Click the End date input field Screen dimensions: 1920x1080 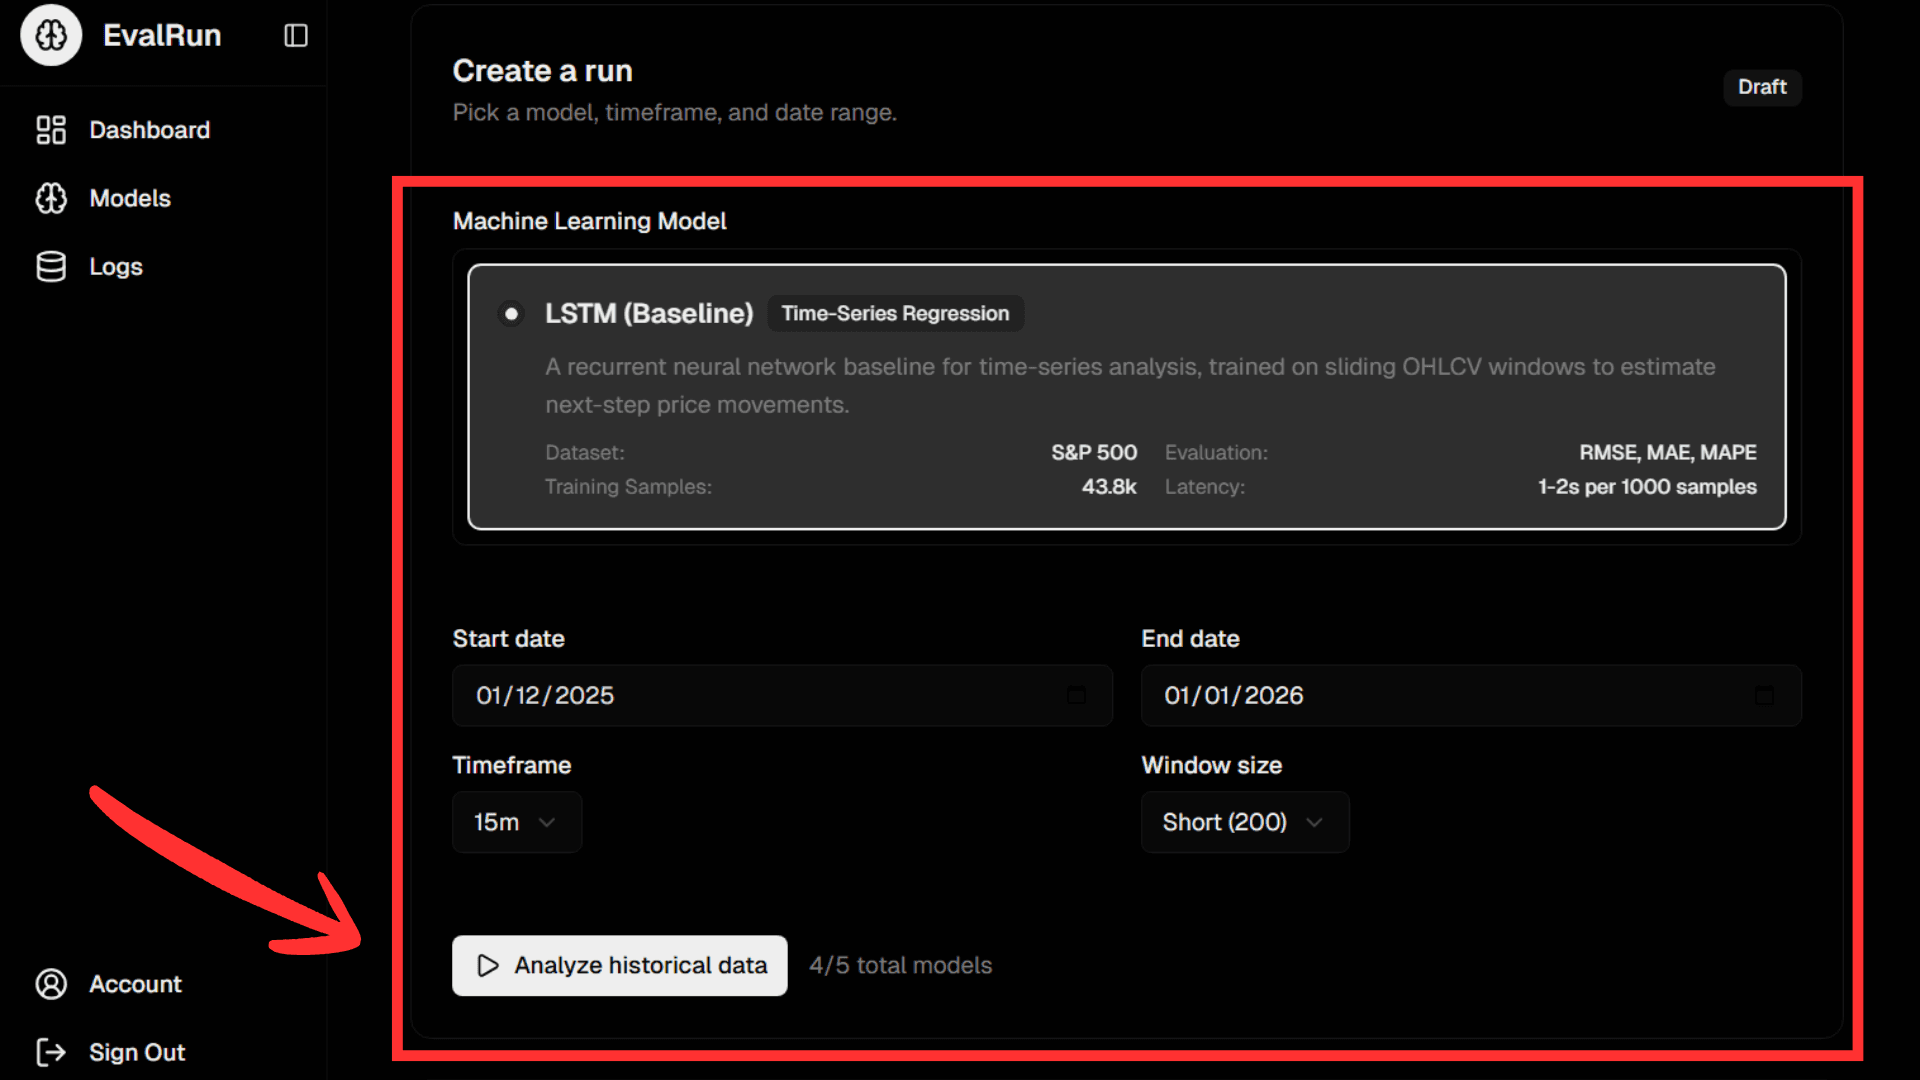[1450, 695]
